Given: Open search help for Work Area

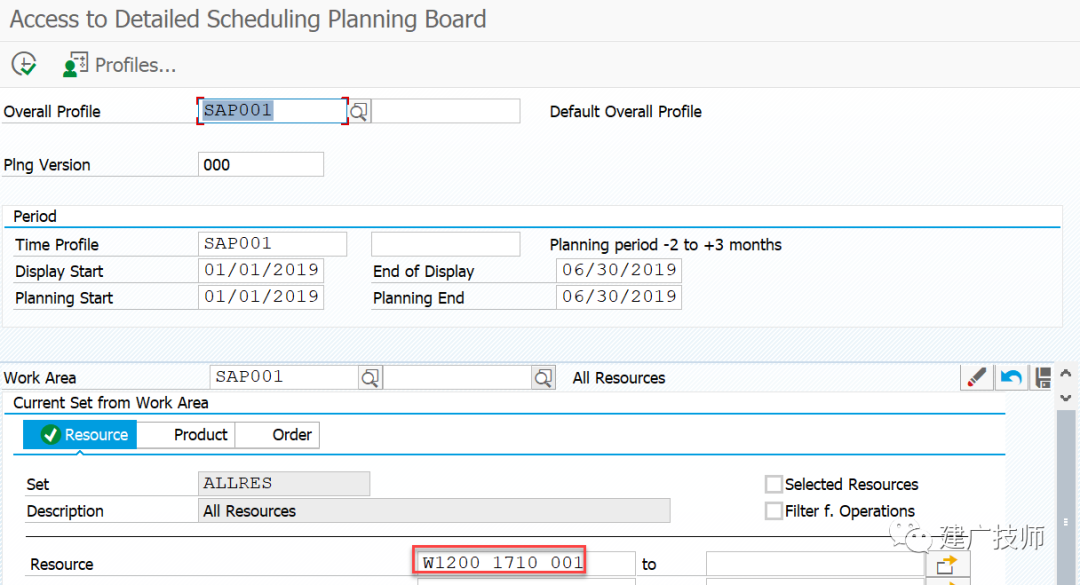Looking at the screenshot, I should pos(371,378).
